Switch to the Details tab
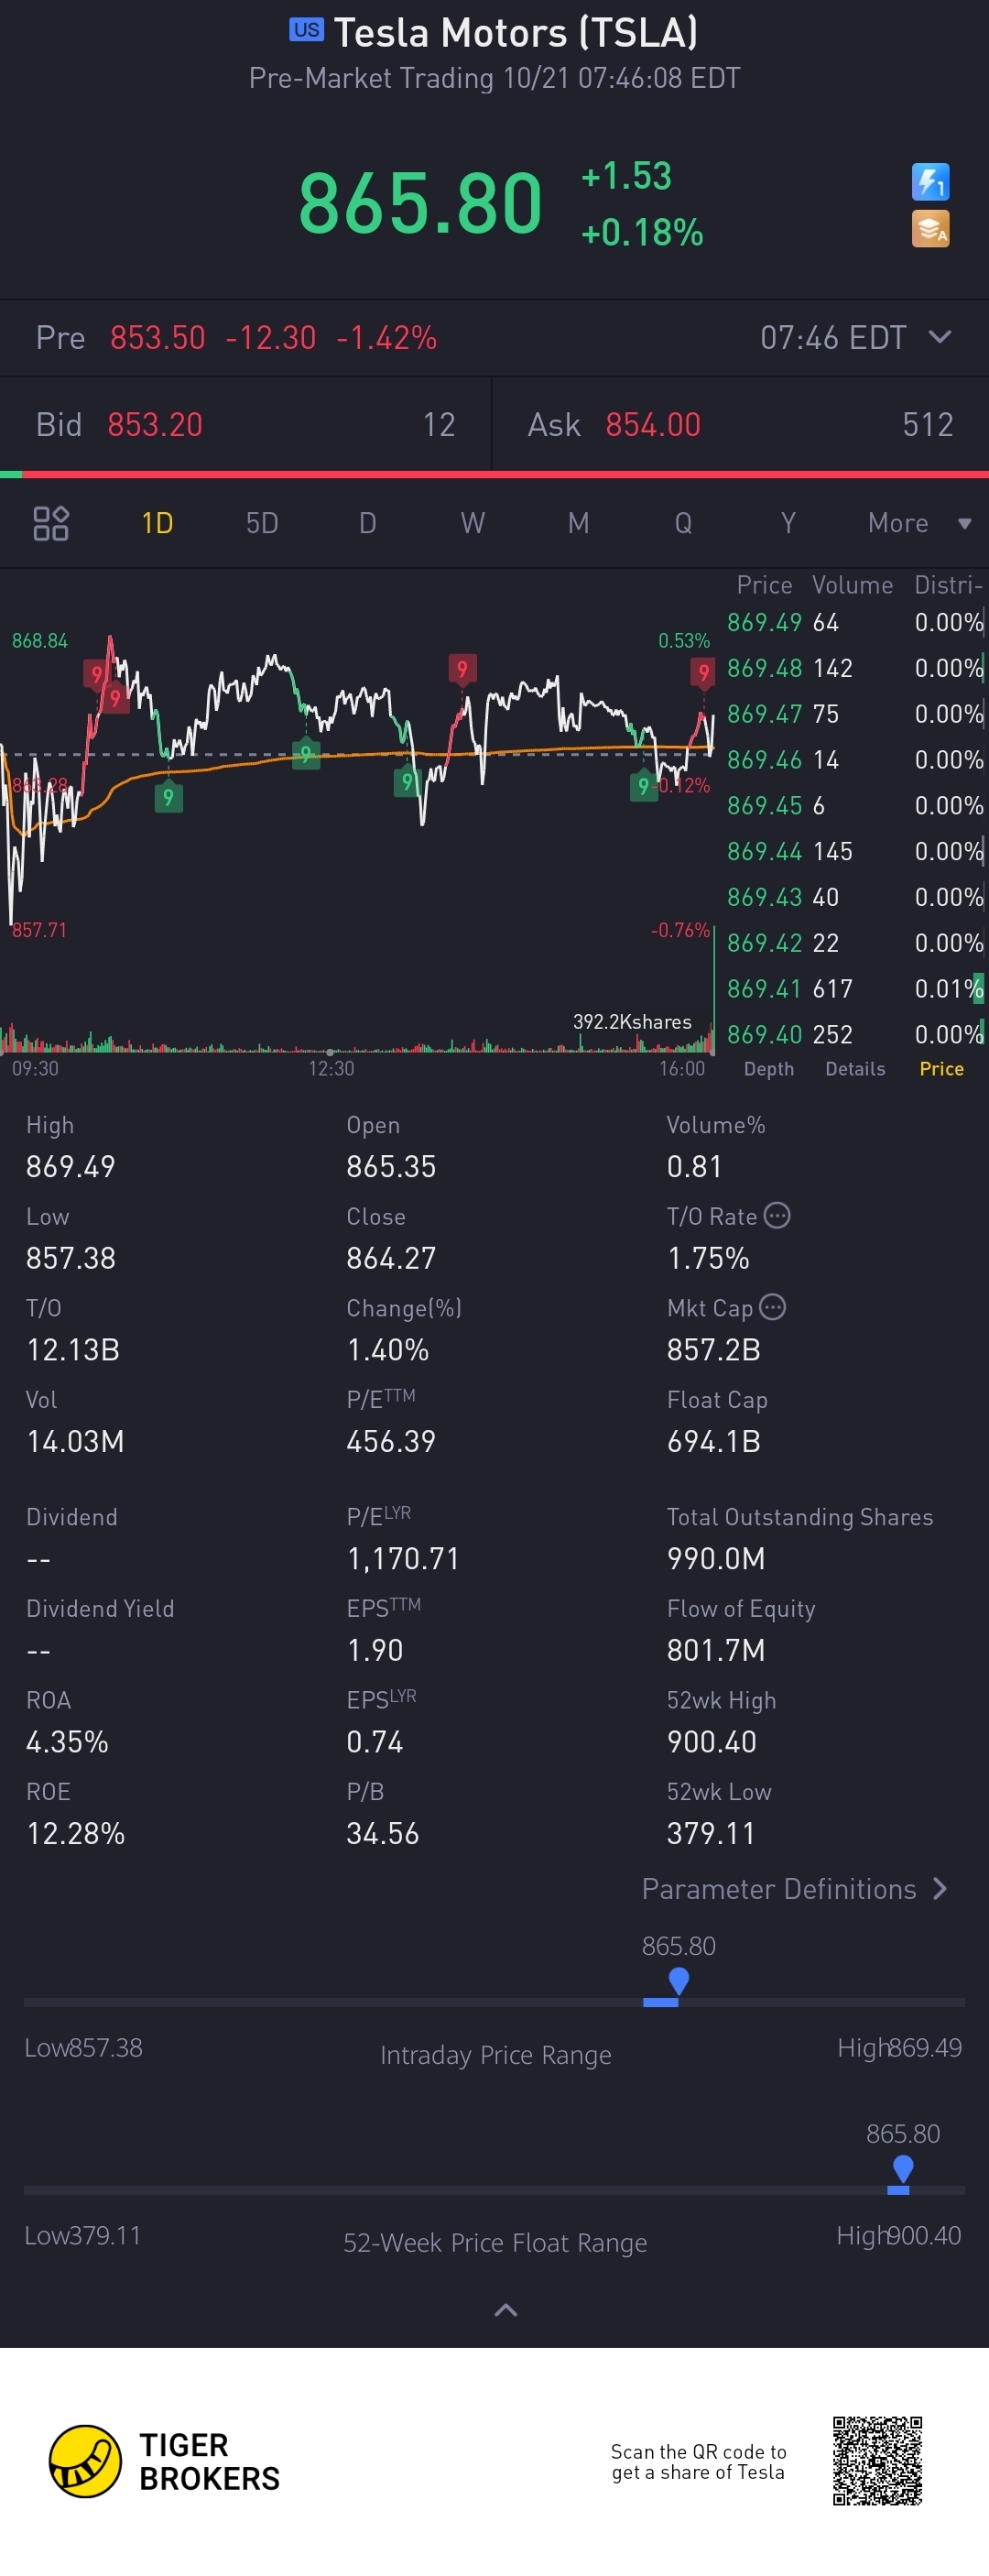 coord(855,1068)
